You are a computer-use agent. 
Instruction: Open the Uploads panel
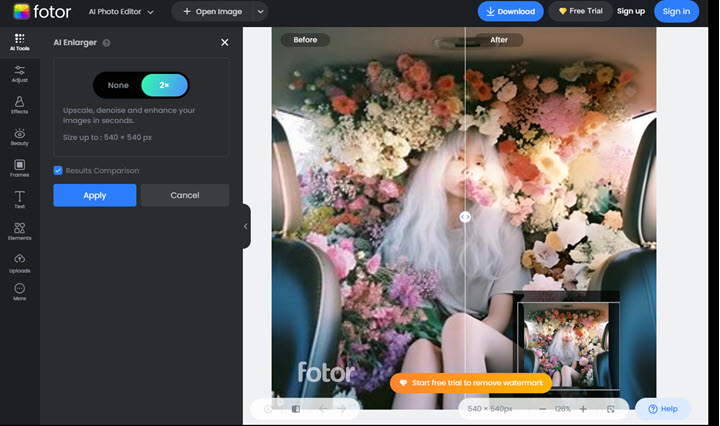click(x=19, y=263)
